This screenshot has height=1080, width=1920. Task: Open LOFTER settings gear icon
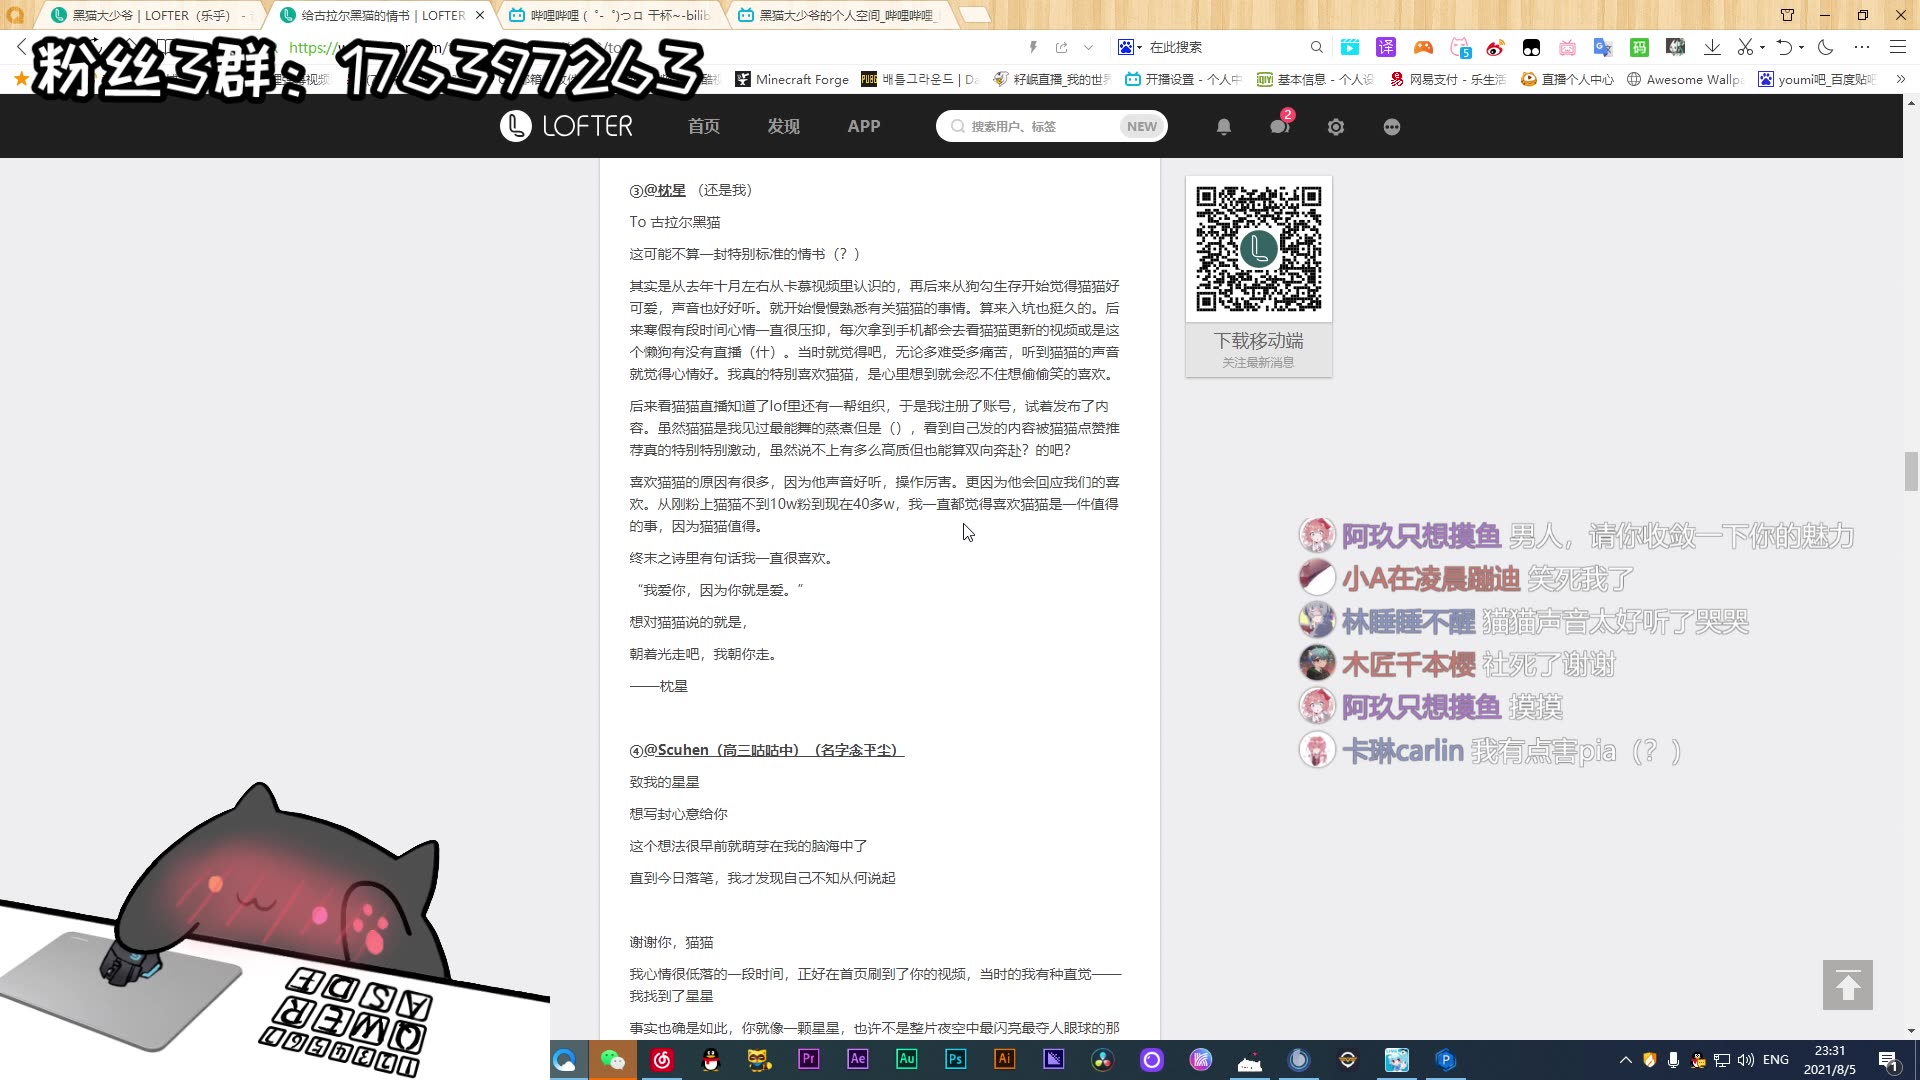(x=1336, y=127)
